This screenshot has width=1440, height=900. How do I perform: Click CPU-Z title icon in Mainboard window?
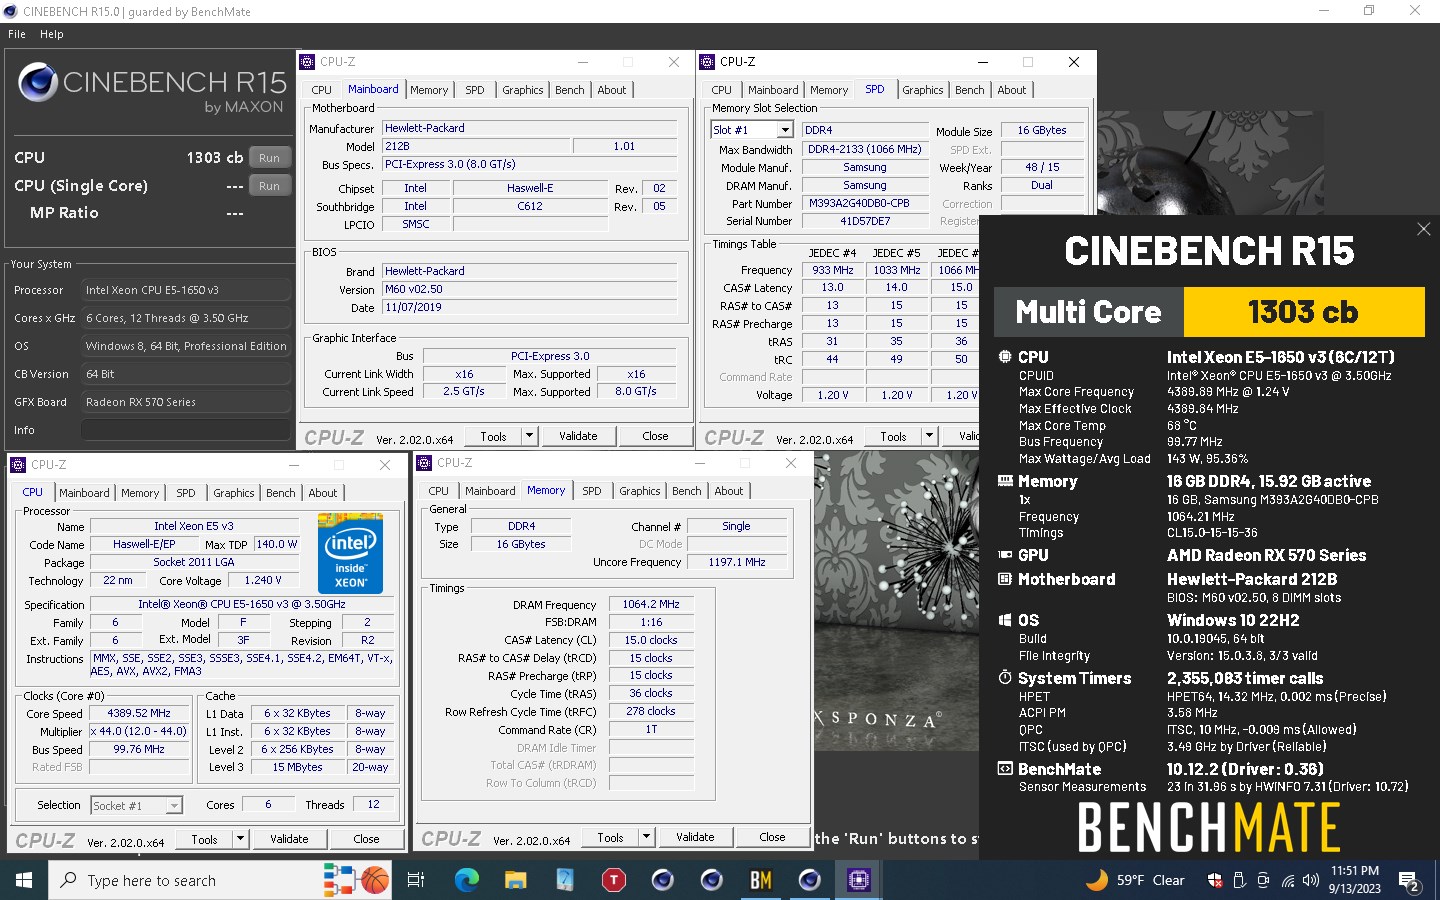(x=307, y=62)
